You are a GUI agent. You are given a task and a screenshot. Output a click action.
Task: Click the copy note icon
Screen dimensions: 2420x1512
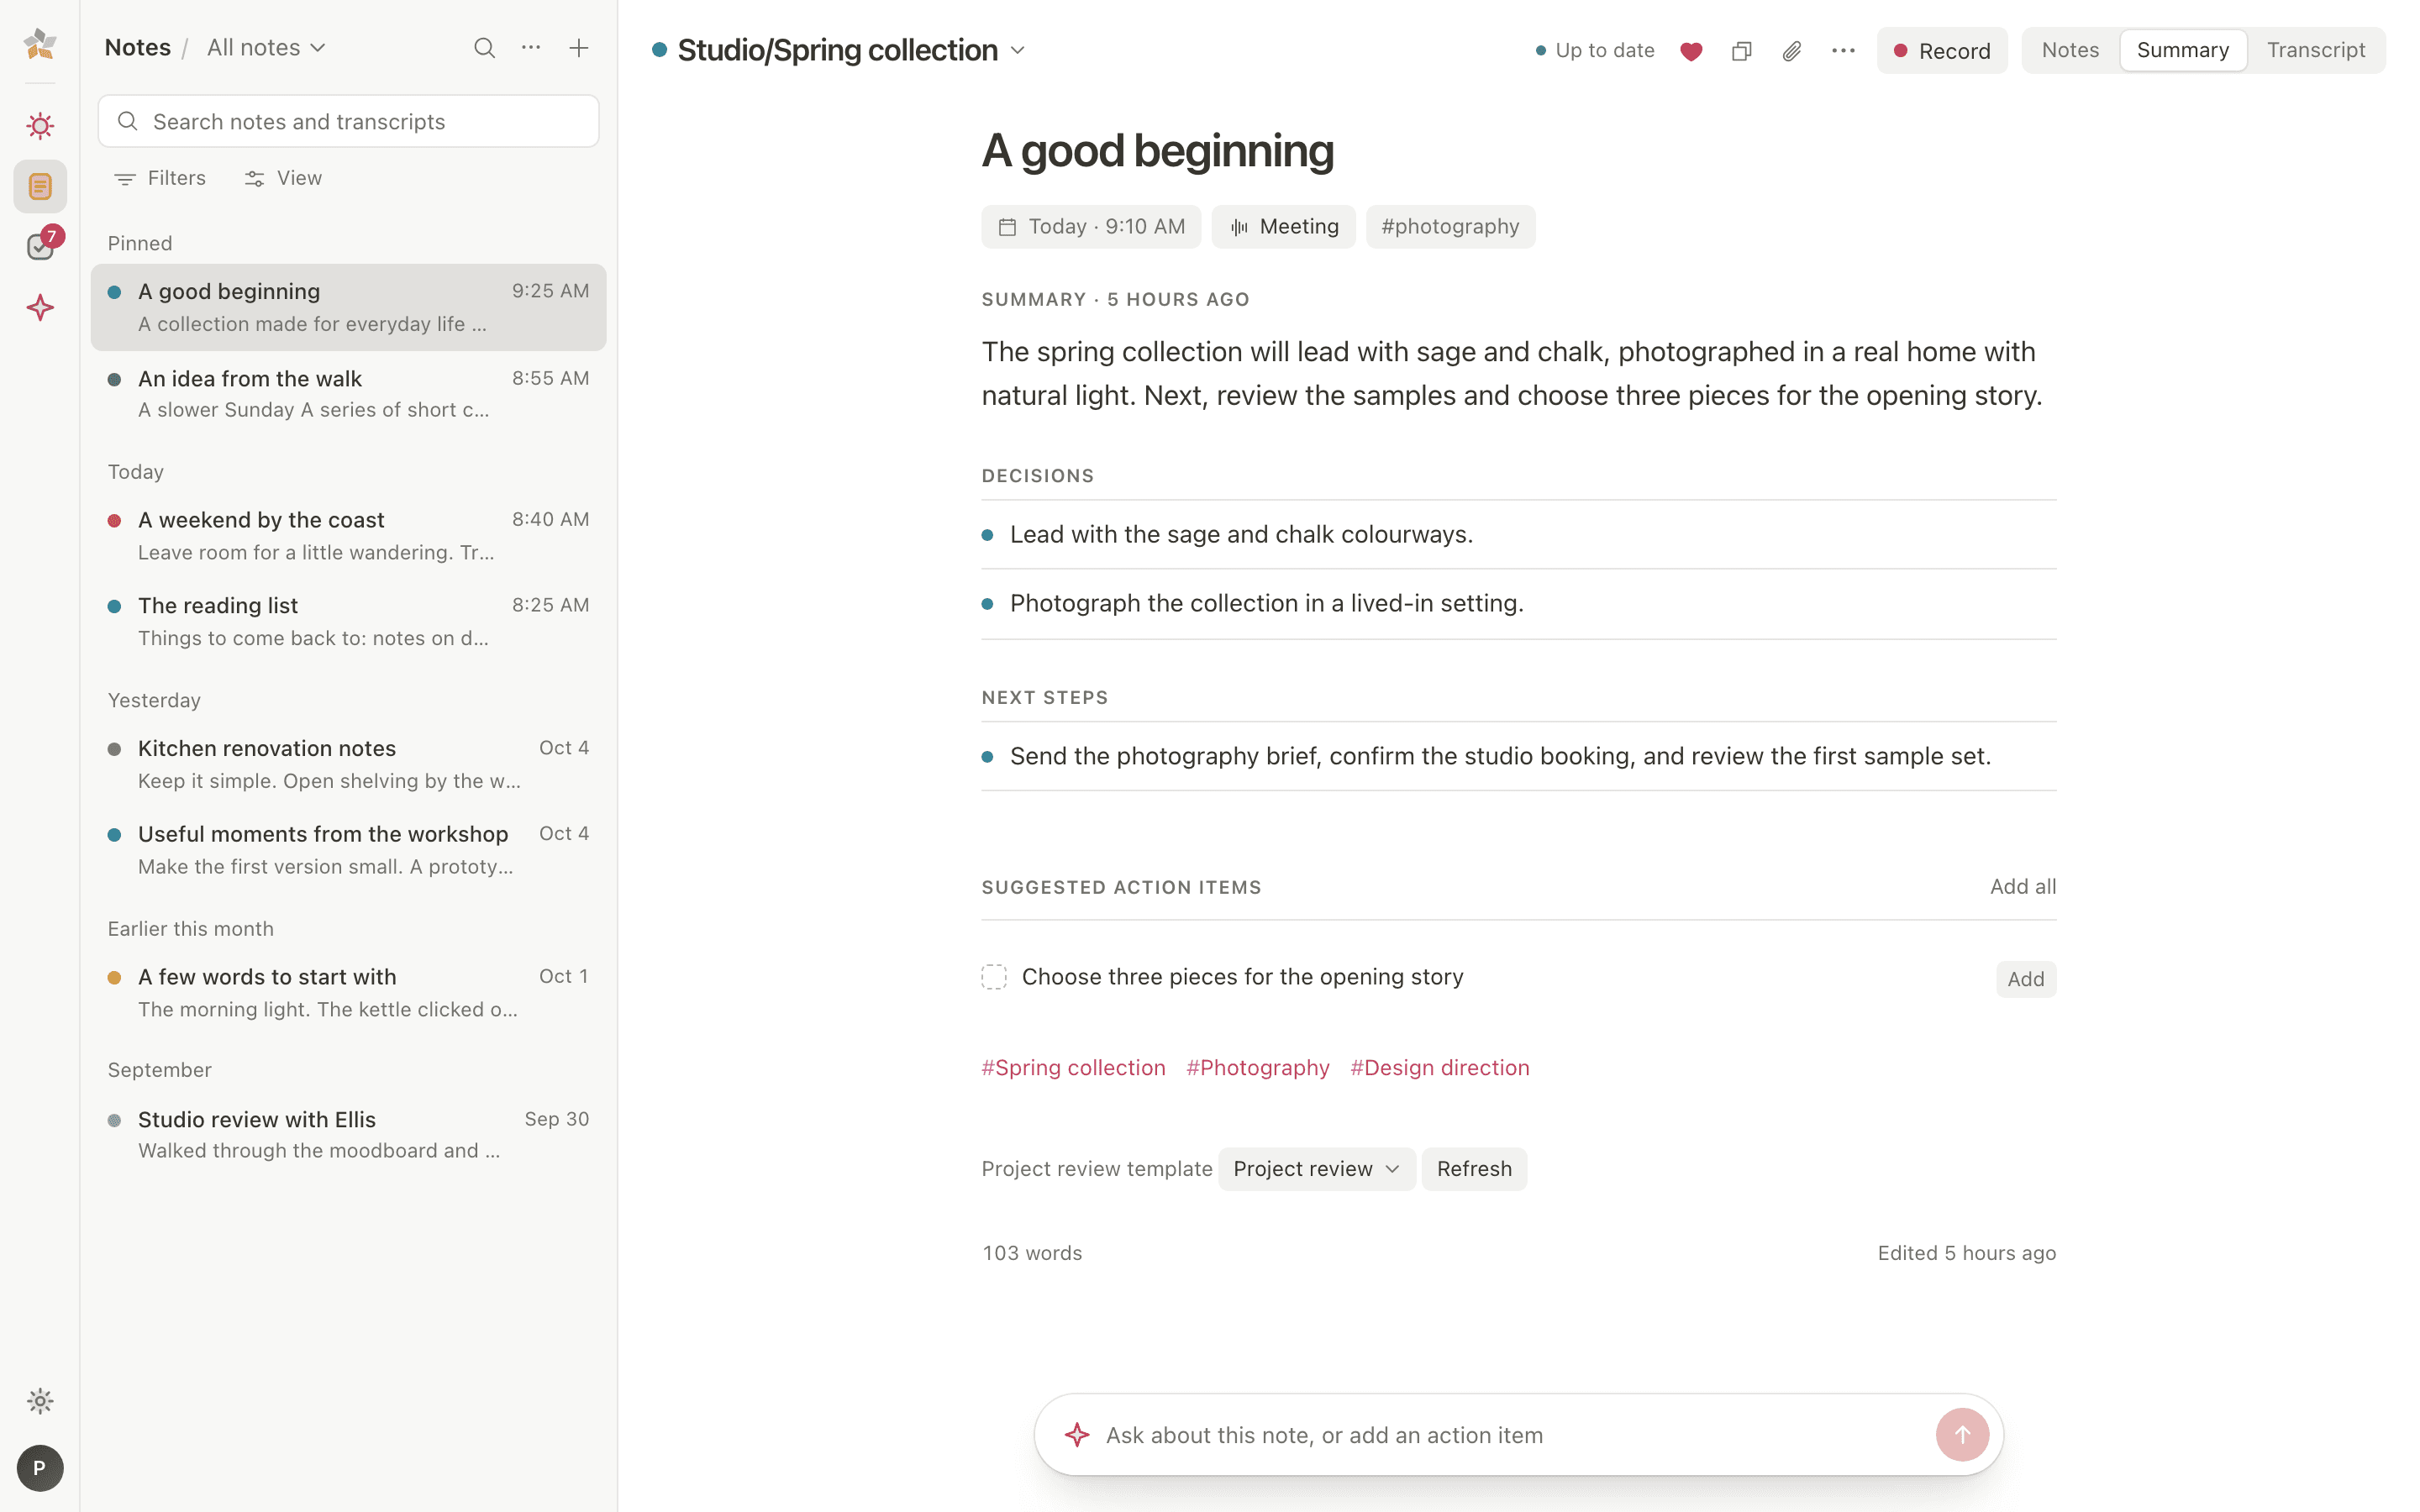(1742, 51)
